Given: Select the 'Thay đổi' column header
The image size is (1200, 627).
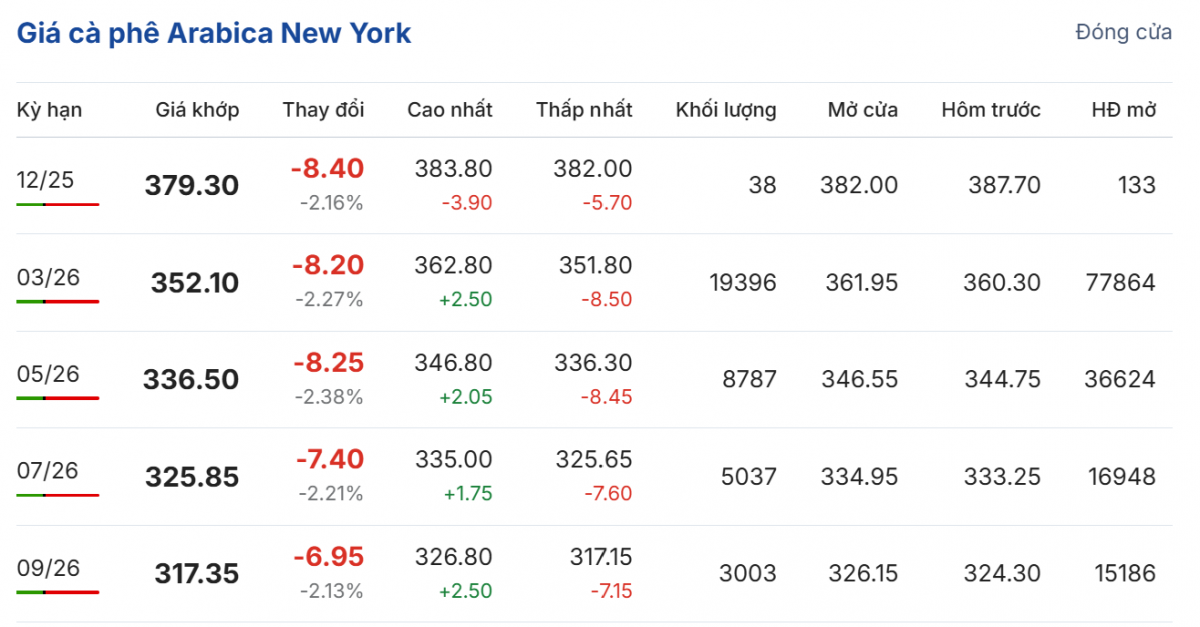Looking at the screenshot, I should click(323, 110).
